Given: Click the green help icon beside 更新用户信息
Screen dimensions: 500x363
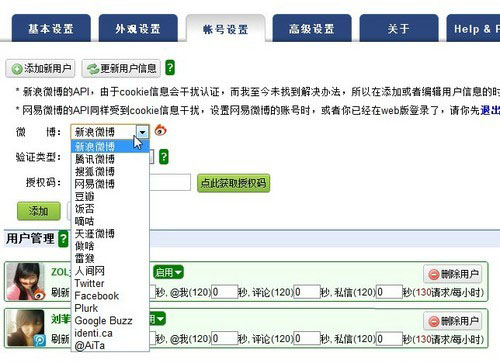Looking at the screenshot, I should click(x=170, y=68).
